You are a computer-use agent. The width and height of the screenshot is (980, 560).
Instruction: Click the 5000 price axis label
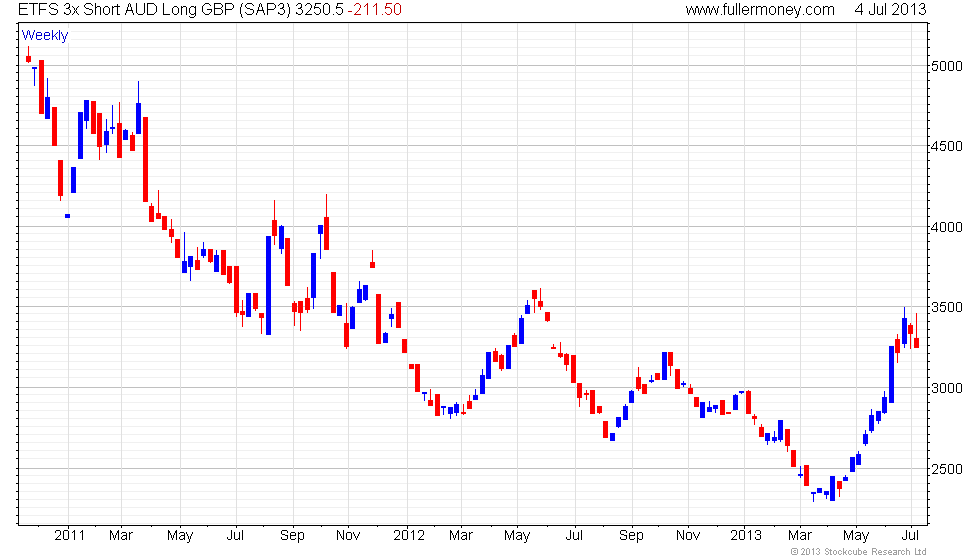946,66
